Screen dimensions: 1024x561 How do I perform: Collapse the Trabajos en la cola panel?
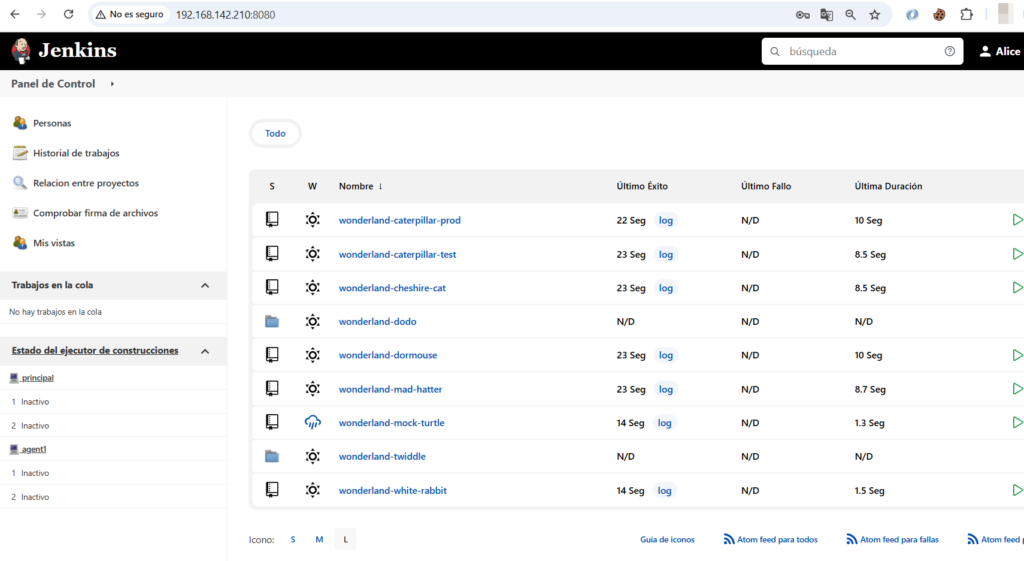pos(205,285)
